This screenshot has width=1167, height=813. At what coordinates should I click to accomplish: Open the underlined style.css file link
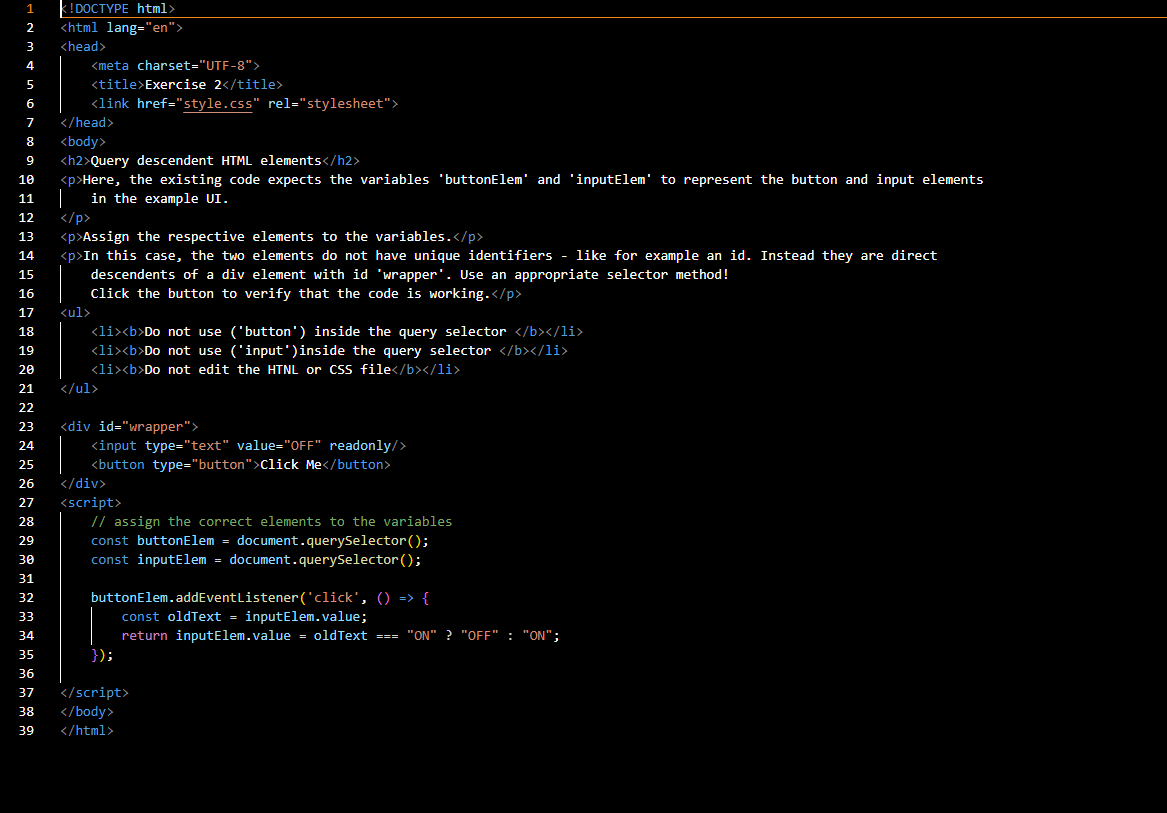point(217,103)
